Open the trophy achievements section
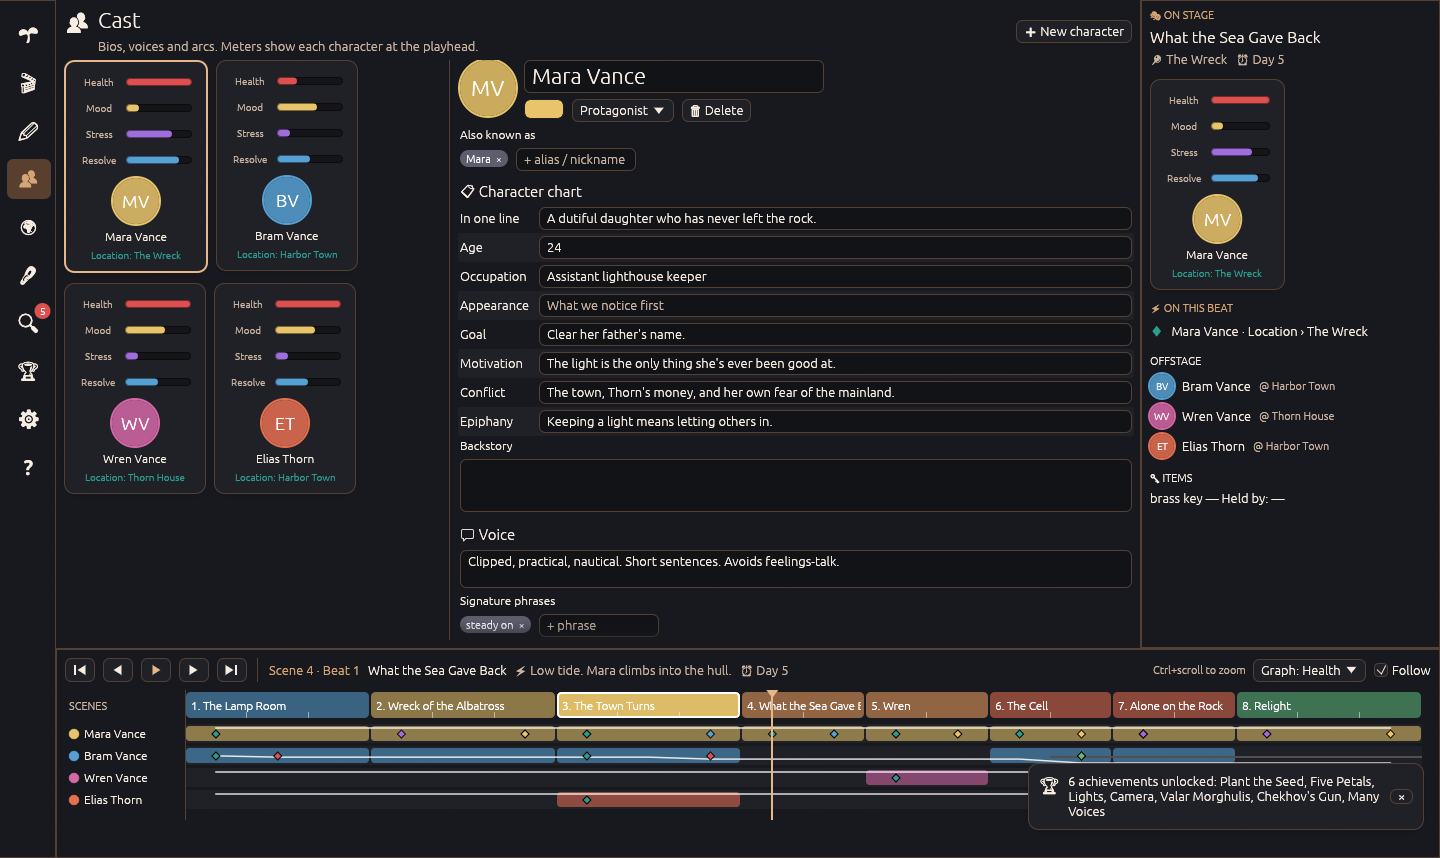The width and height of the screenshot is (1440, 858). 28,371
